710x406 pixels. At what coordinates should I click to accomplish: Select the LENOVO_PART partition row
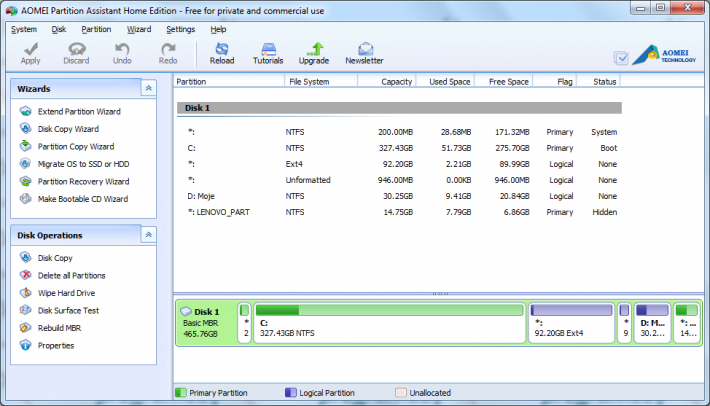point(399,212)
